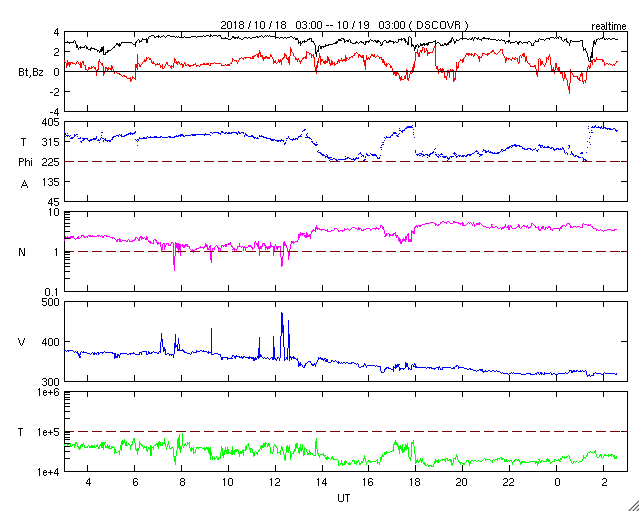Click the '405' tick value on Phi panel

51,122
